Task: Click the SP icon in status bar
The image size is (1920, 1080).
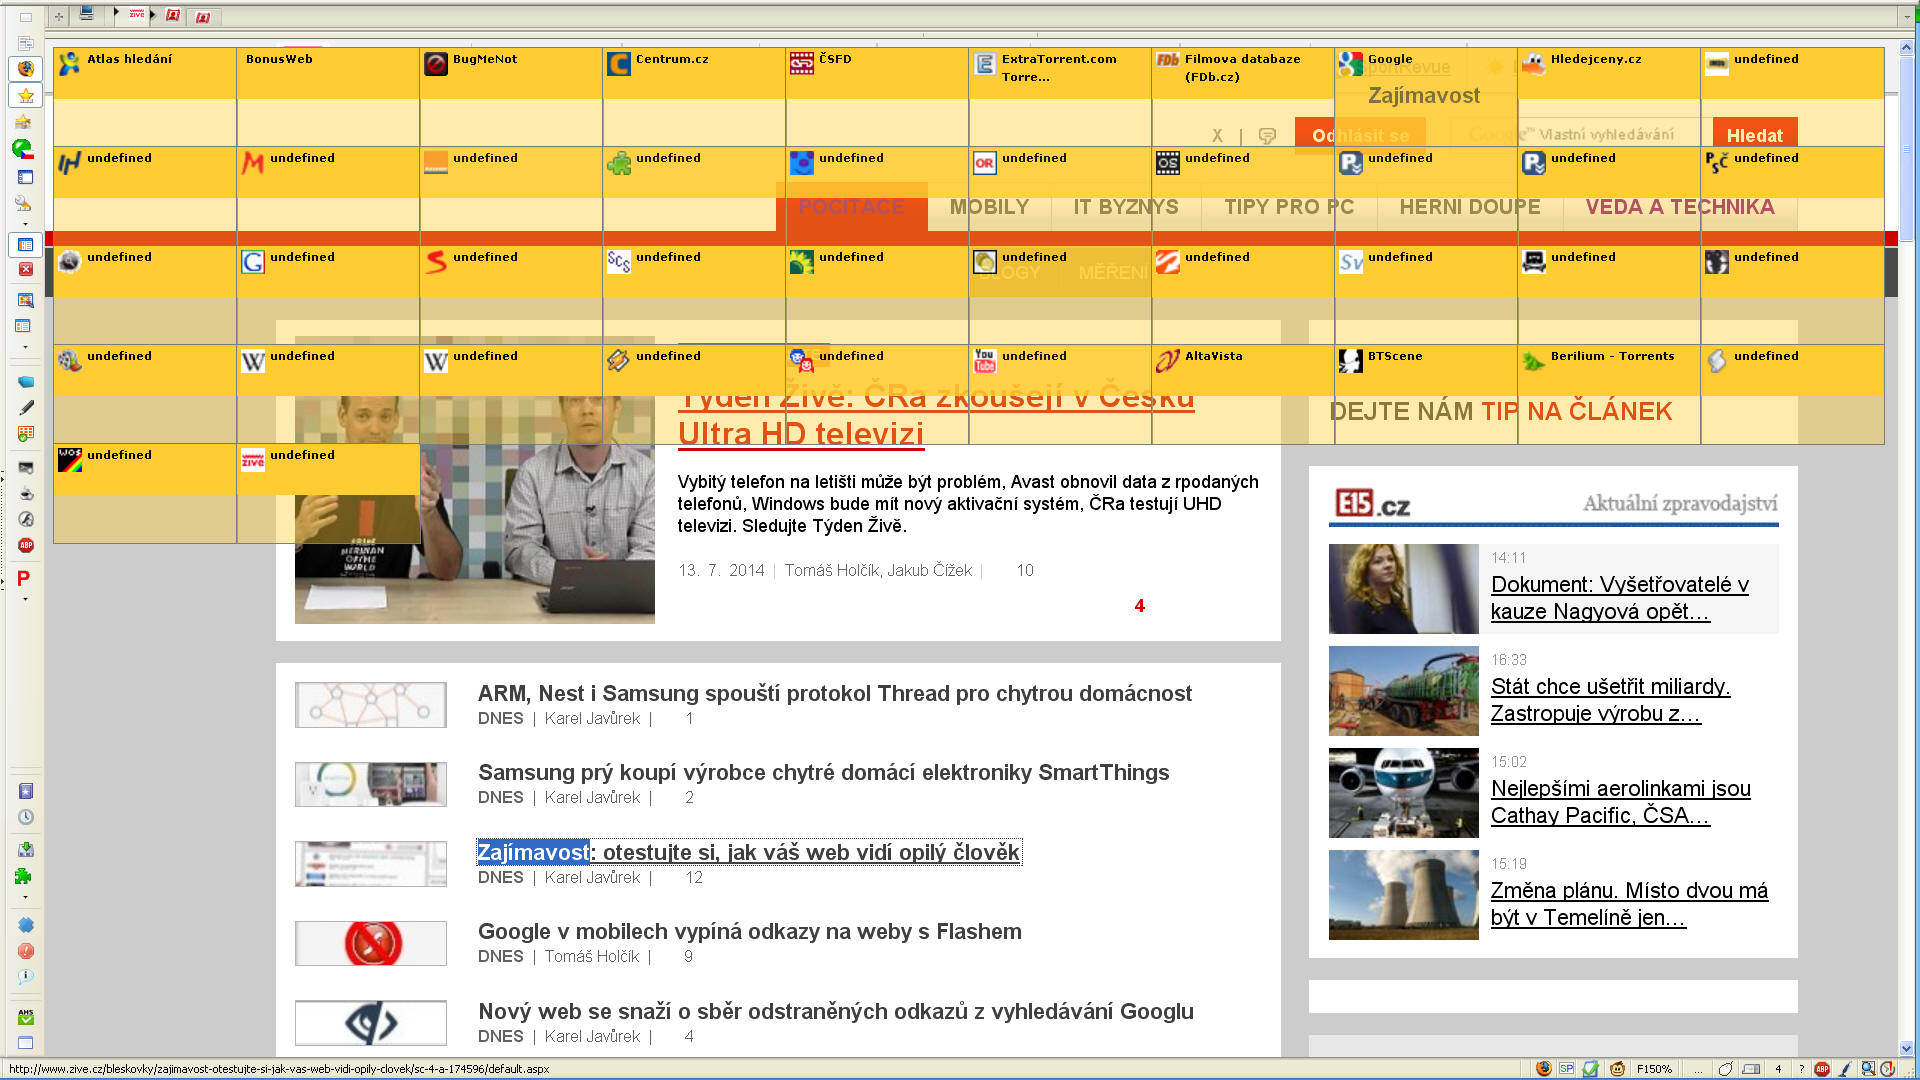Action: point(1566,1069)
